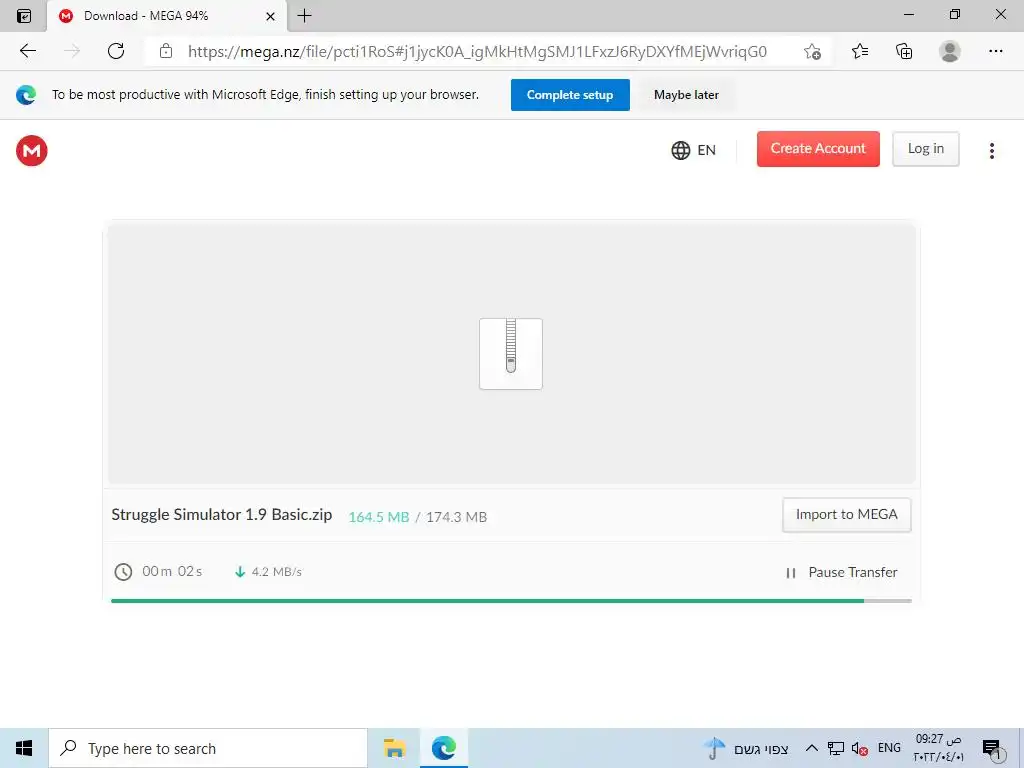The width and height of the screenshot is (1024, 768).
Task: Click the 4.2 MB/s speed text
Action: pyautogui.click(x=277, y=572)
